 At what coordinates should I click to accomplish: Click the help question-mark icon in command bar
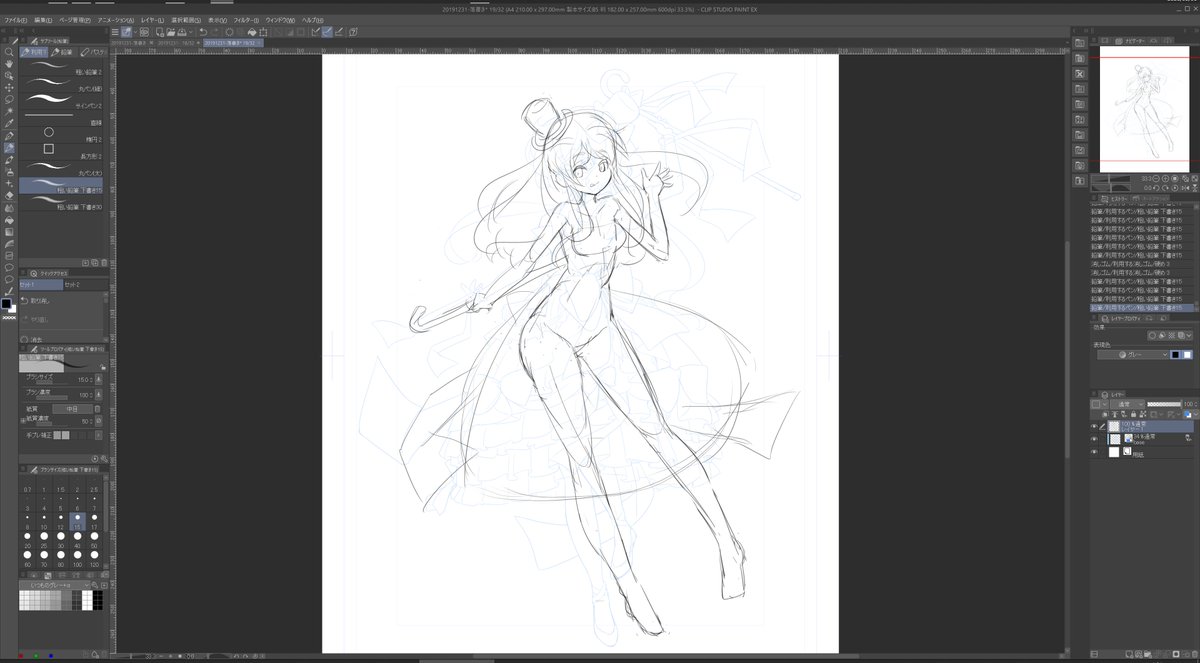(x=353, y=32)
